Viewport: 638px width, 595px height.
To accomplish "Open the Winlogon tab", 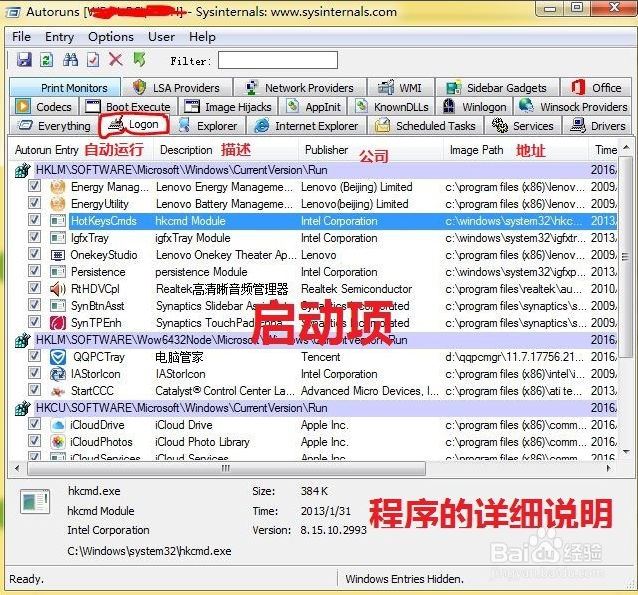I will tap(475, 107).
